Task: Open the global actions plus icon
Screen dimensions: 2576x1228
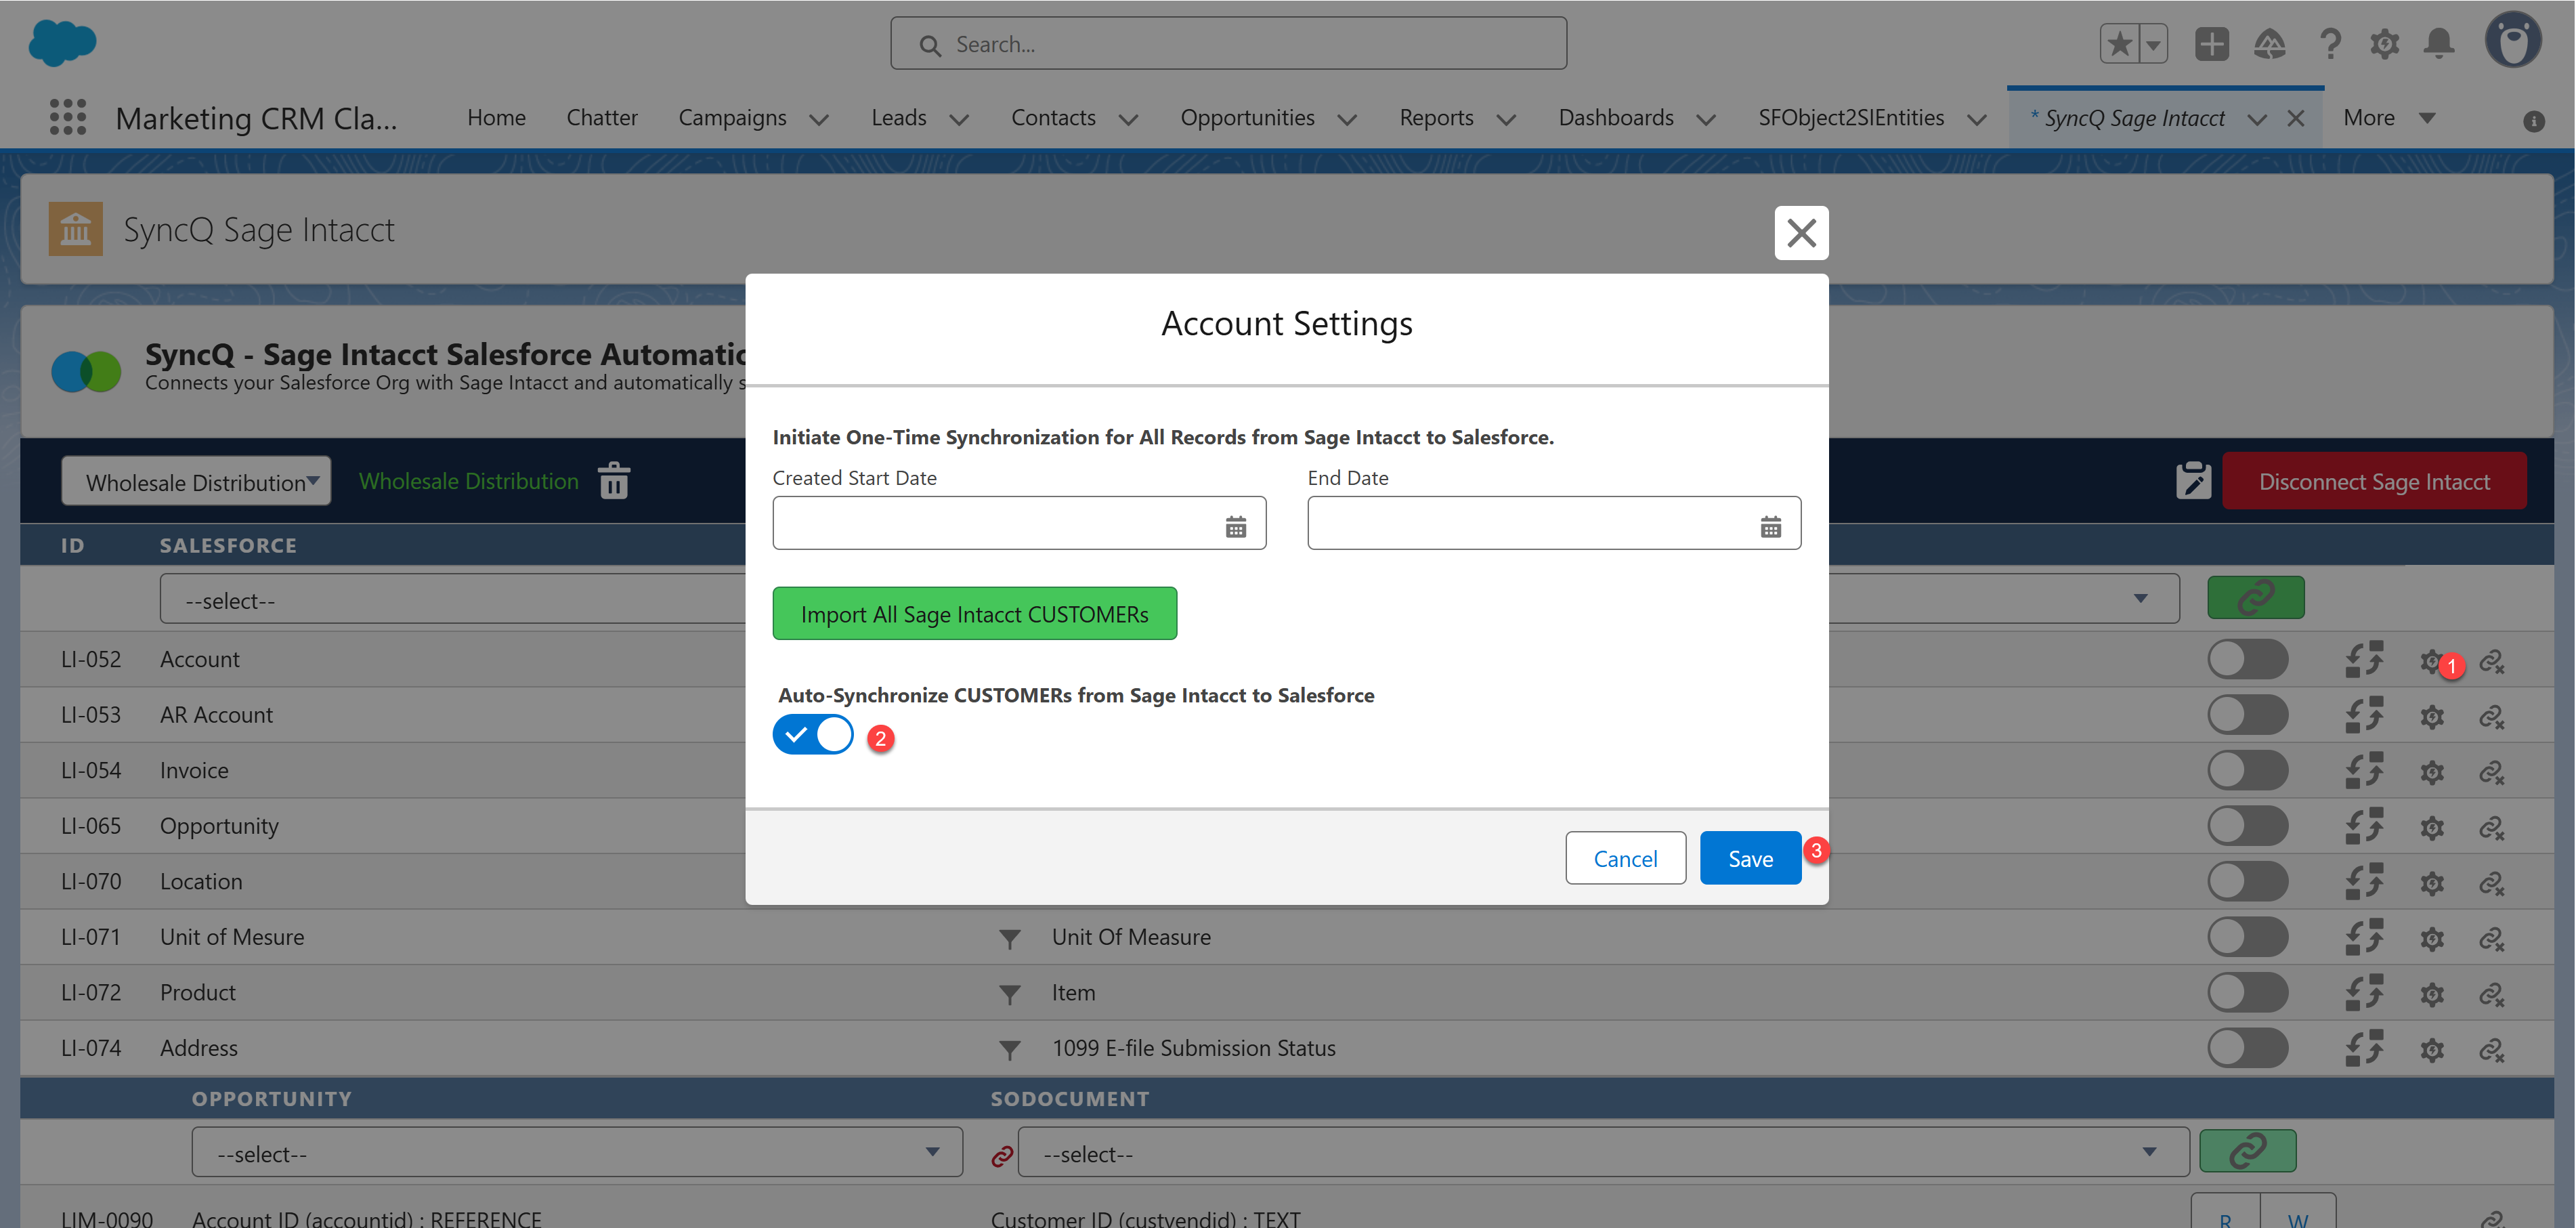Action: (x=2211, y=44)
